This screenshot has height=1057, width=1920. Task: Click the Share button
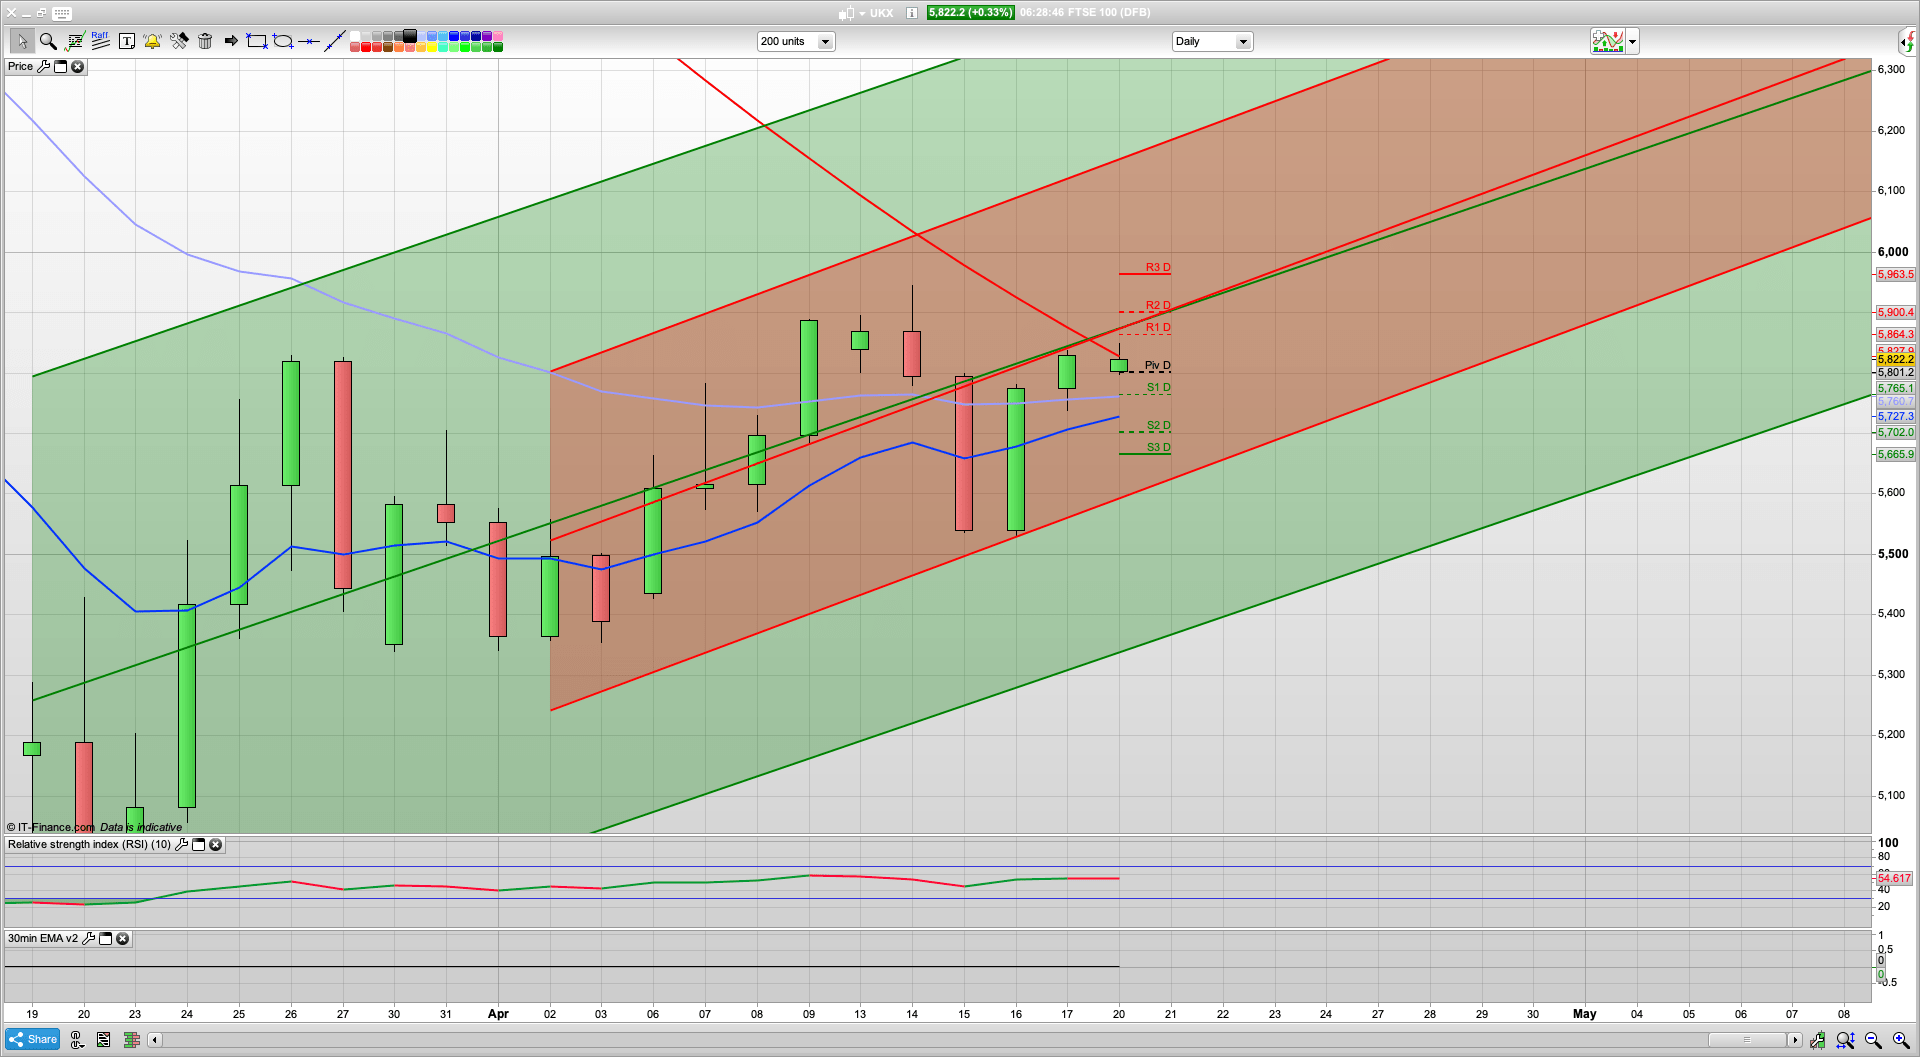(x=32, y=1040)
